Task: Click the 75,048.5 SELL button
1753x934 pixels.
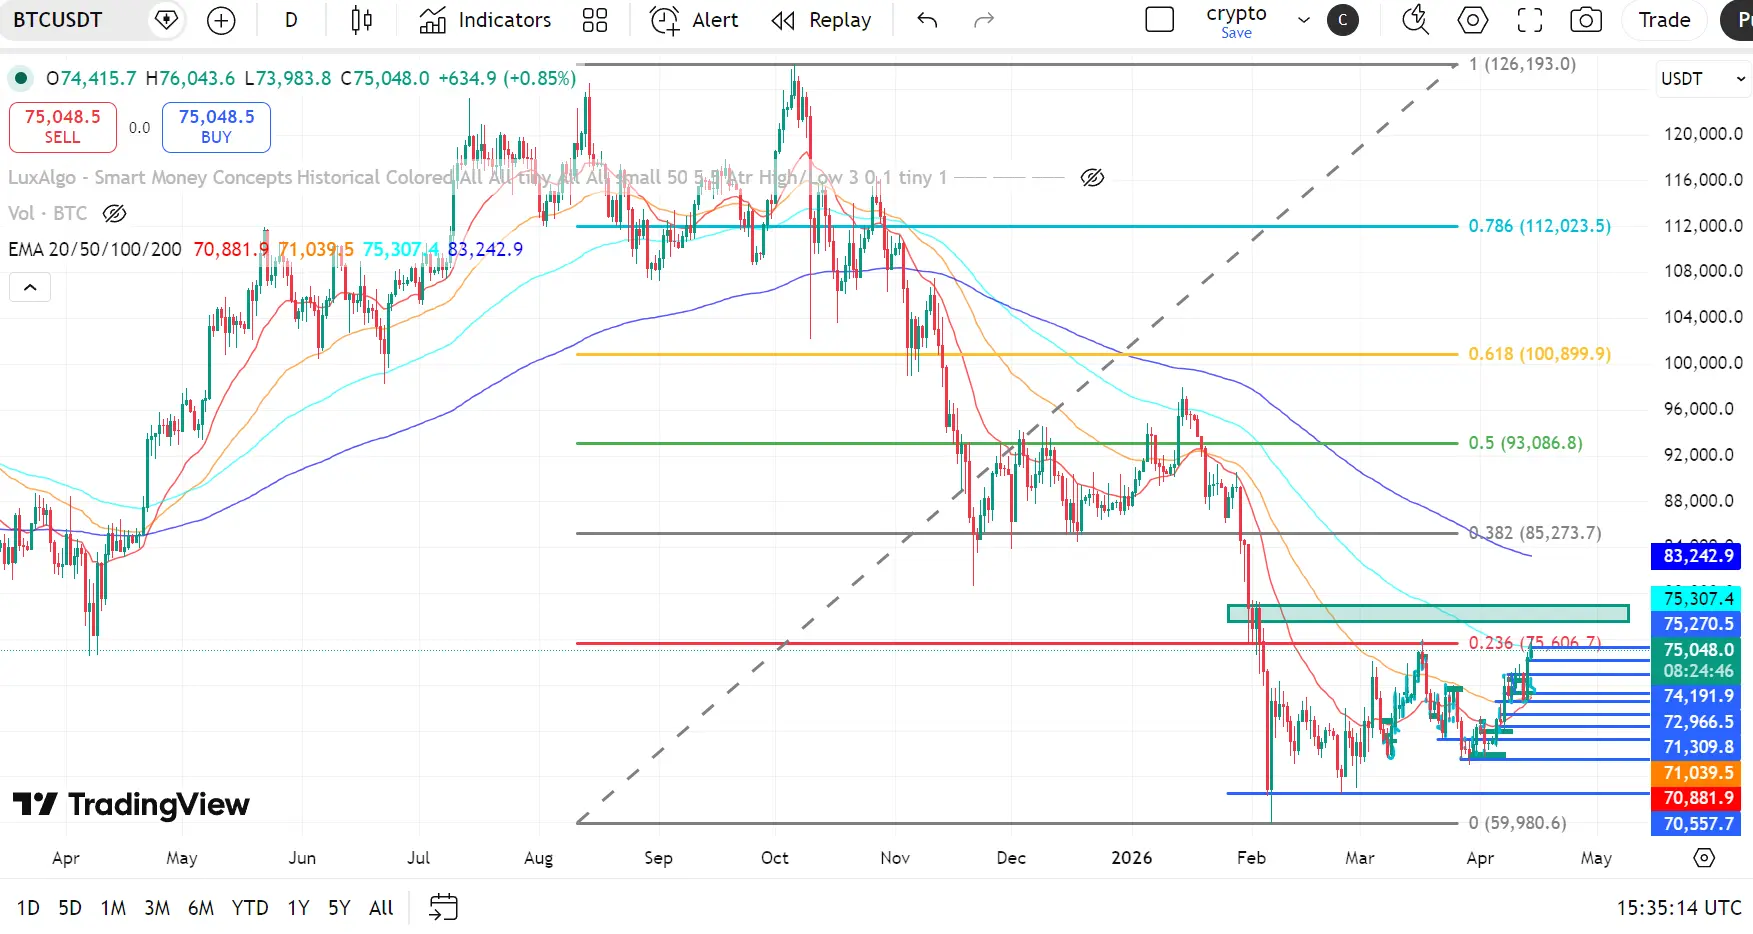Action: tap(62, 127)
